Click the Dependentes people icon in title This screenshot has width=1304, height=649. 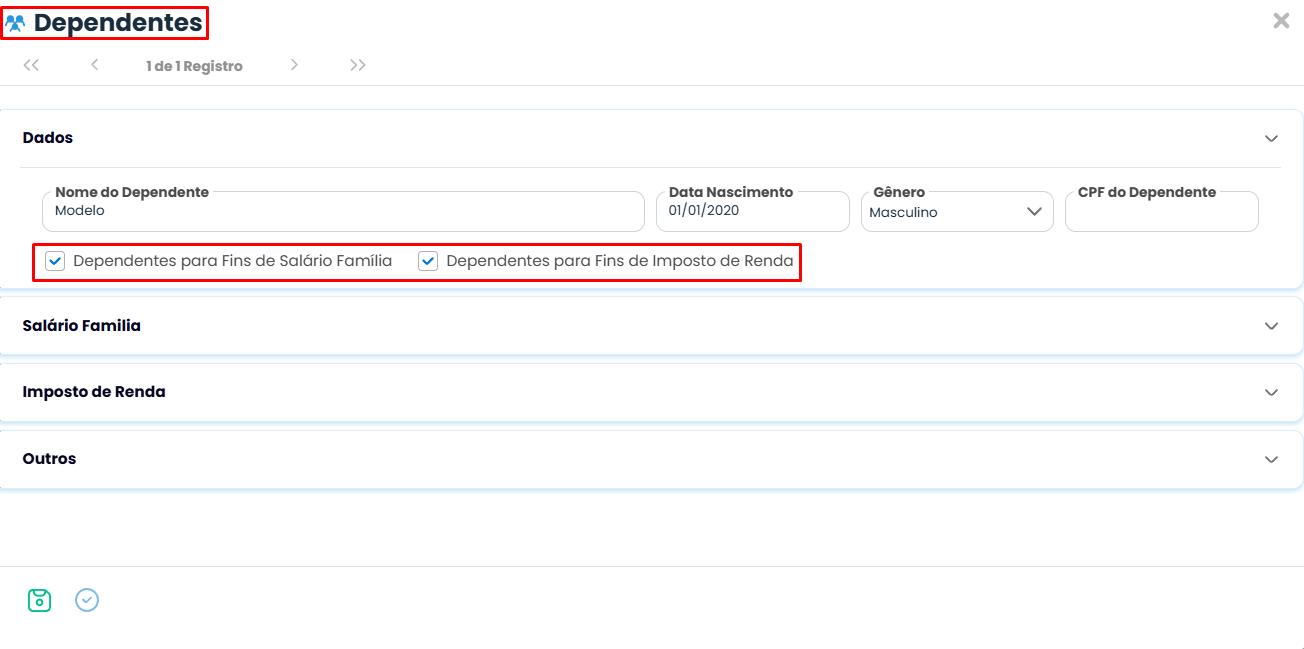15,22
